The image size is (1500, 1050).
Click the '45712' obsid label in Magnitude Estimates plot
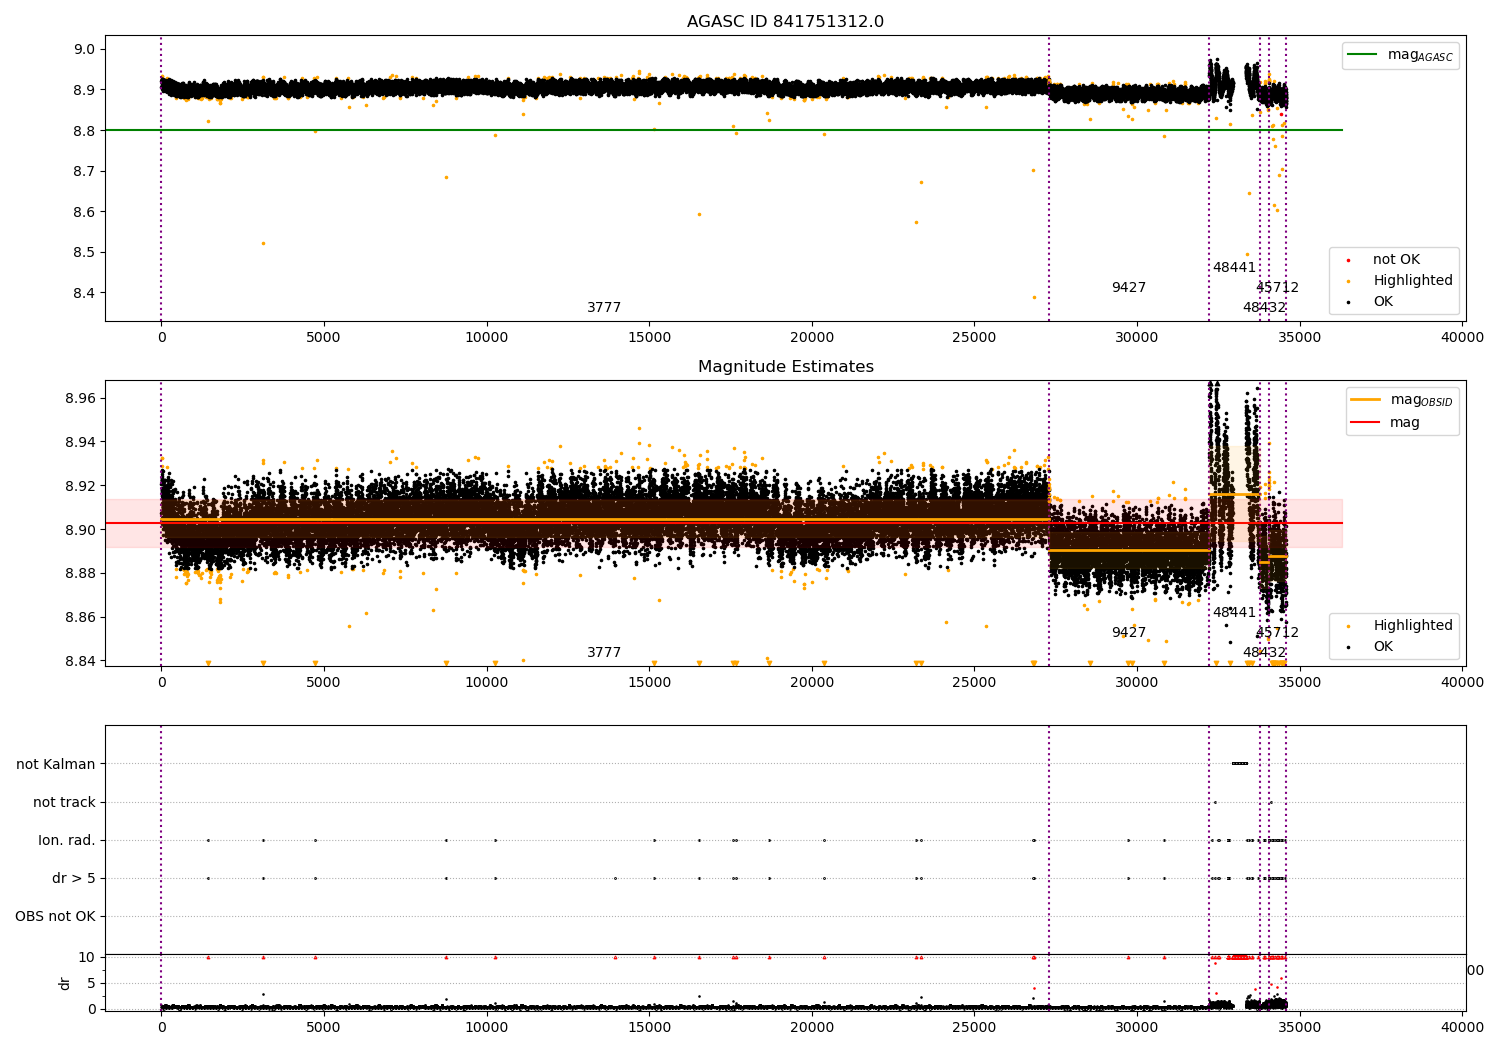[1277, 633]
